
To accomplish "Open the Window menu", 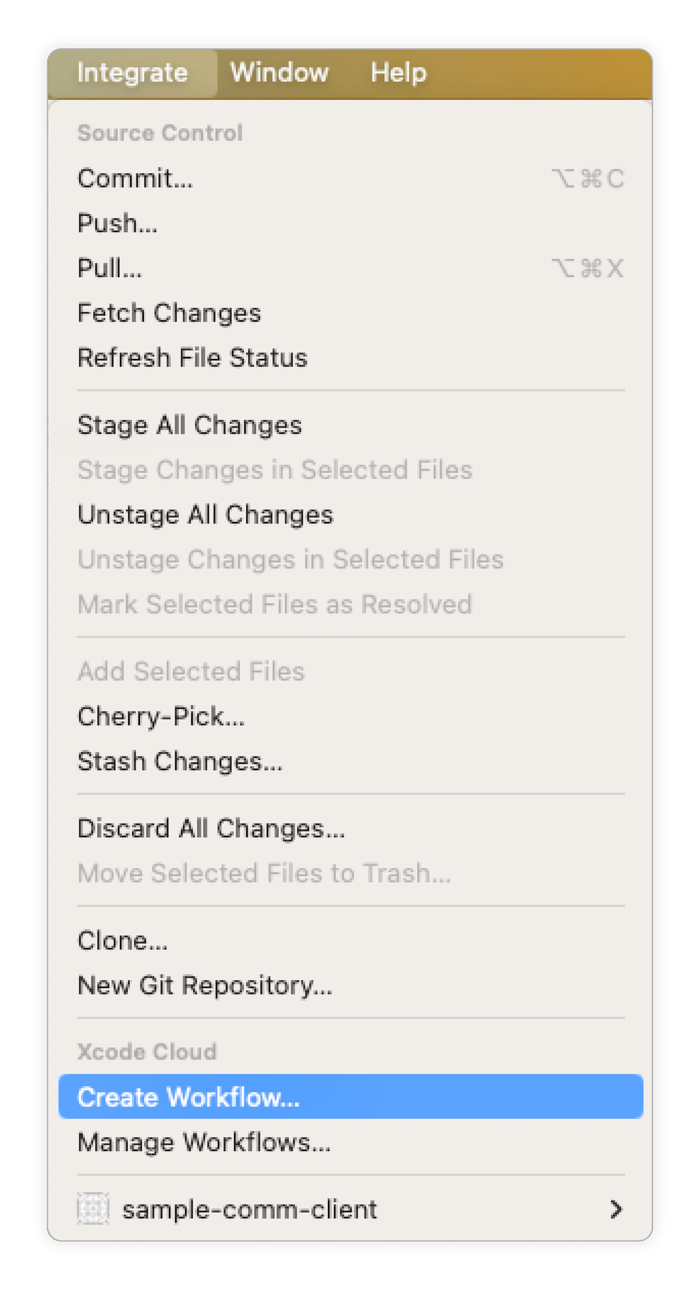I will click(x=279, y=72).
